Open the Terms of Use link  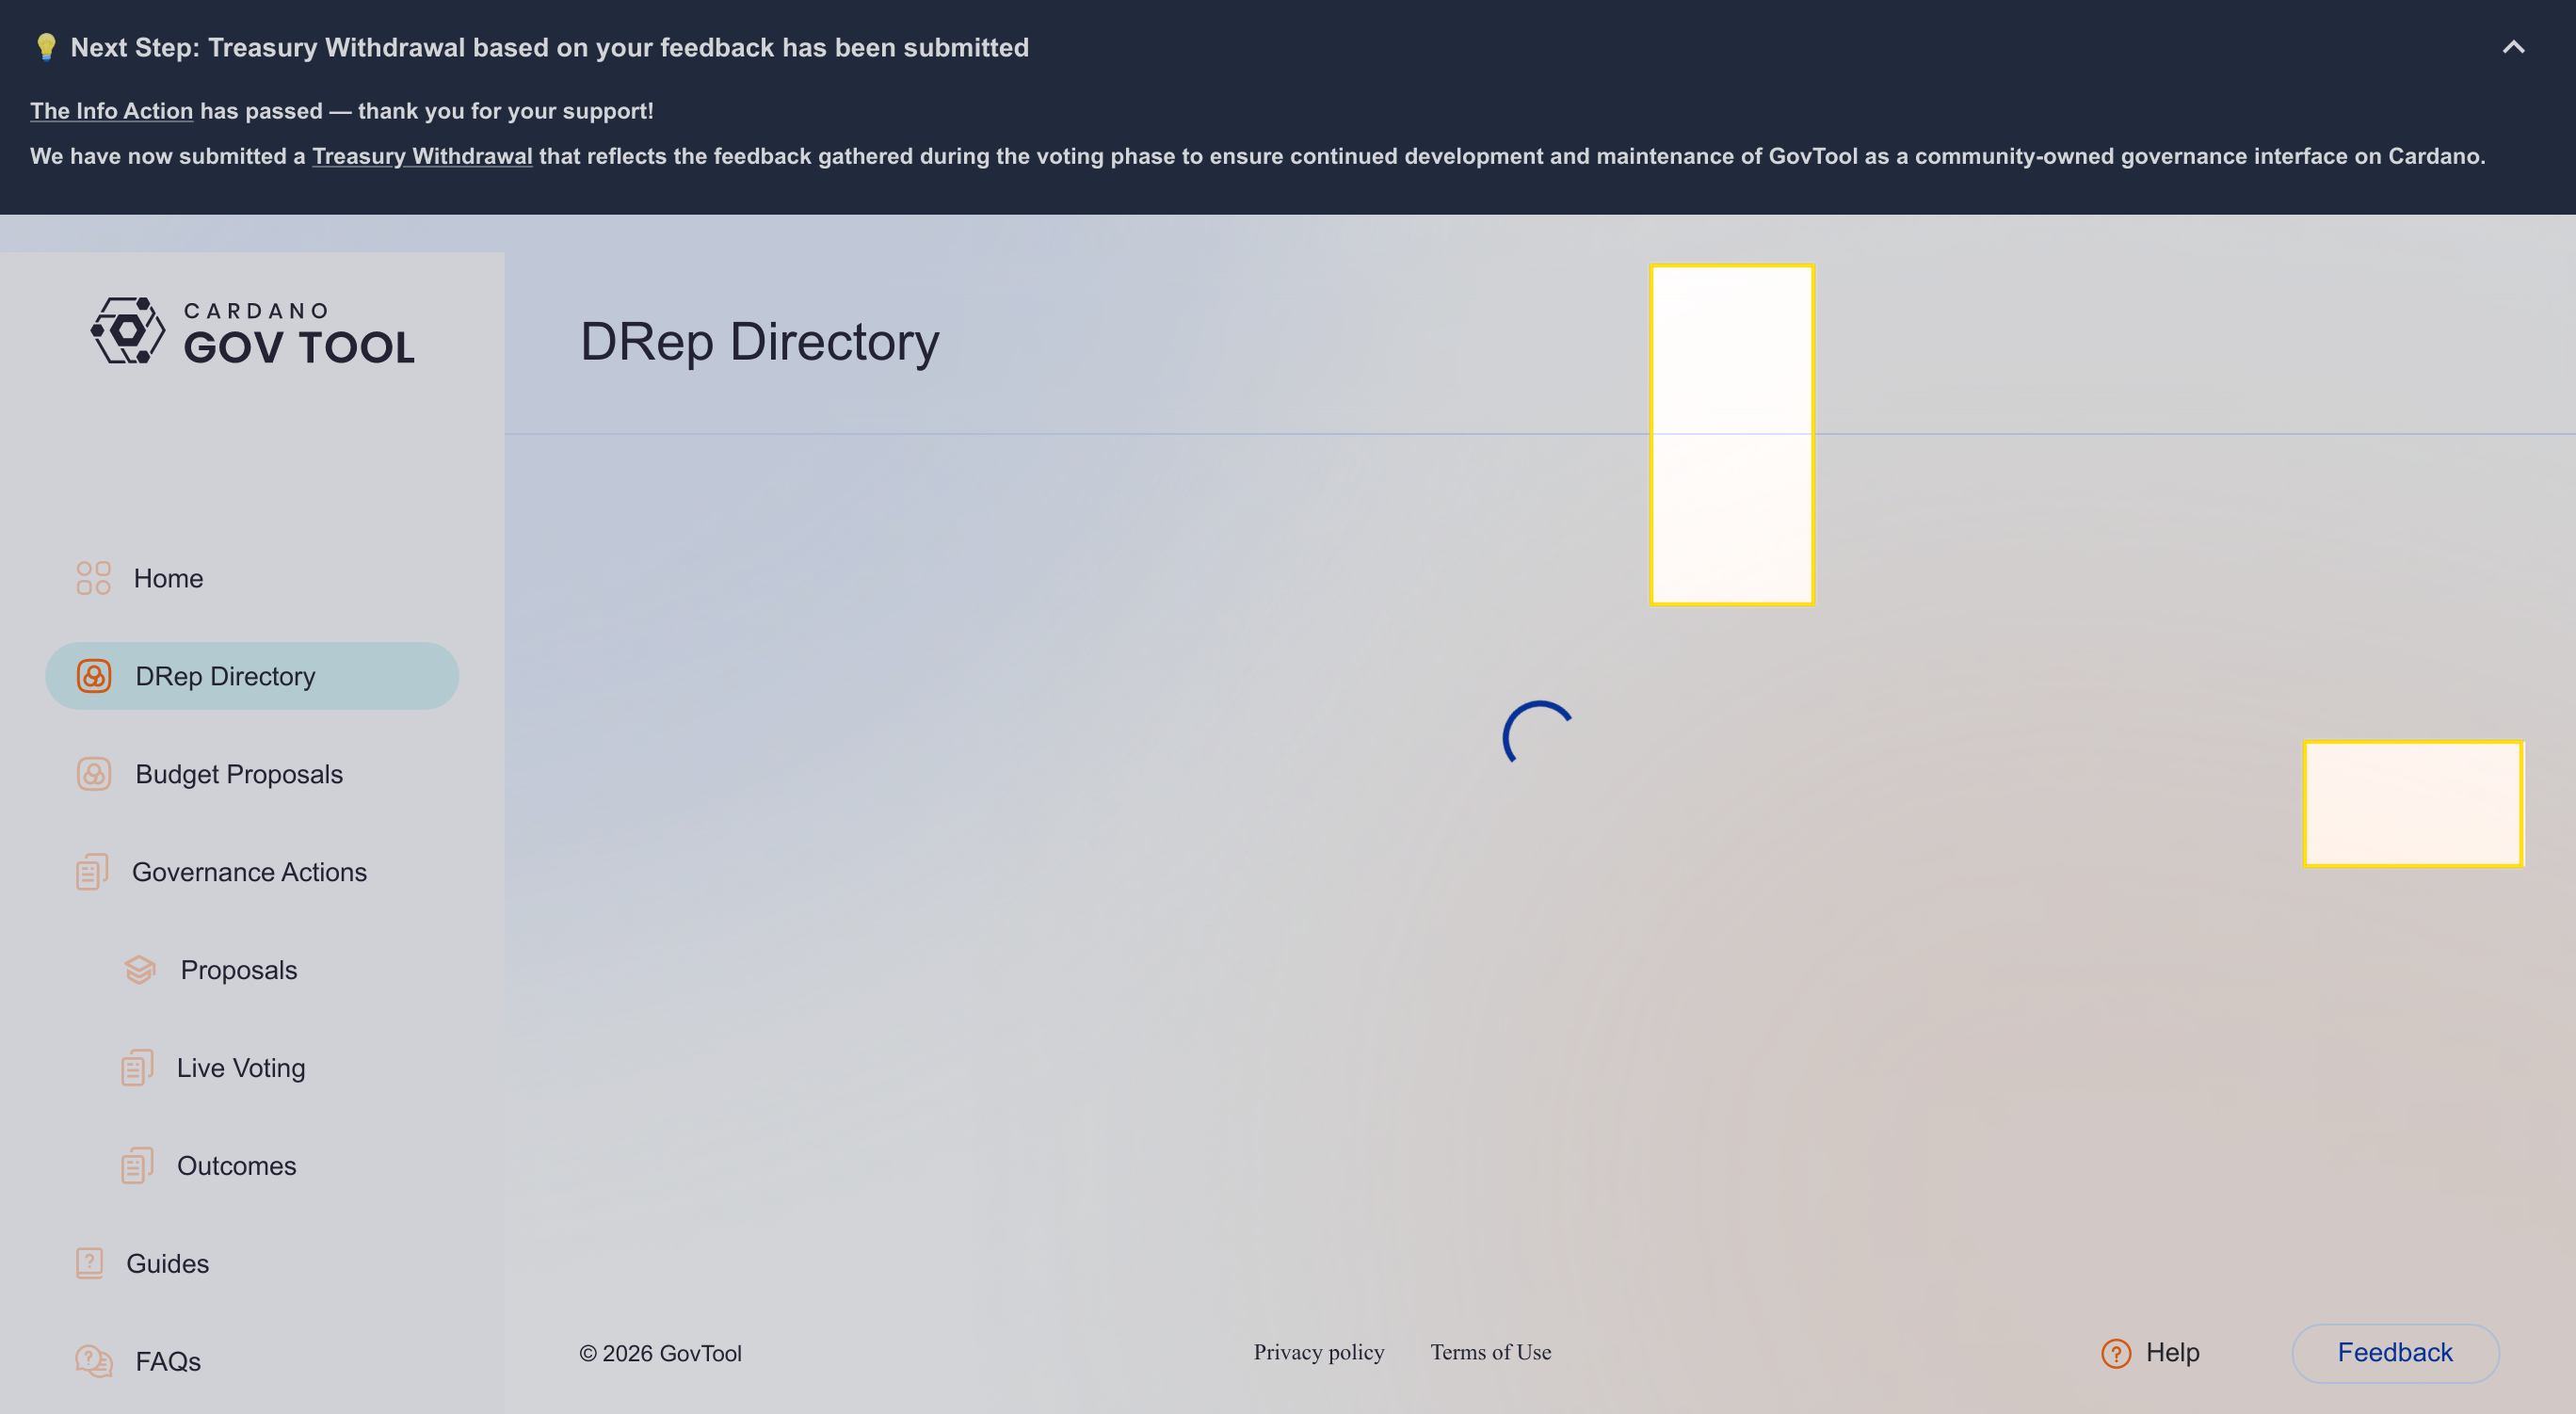pyautogui.click(x=1490, y=1352)
